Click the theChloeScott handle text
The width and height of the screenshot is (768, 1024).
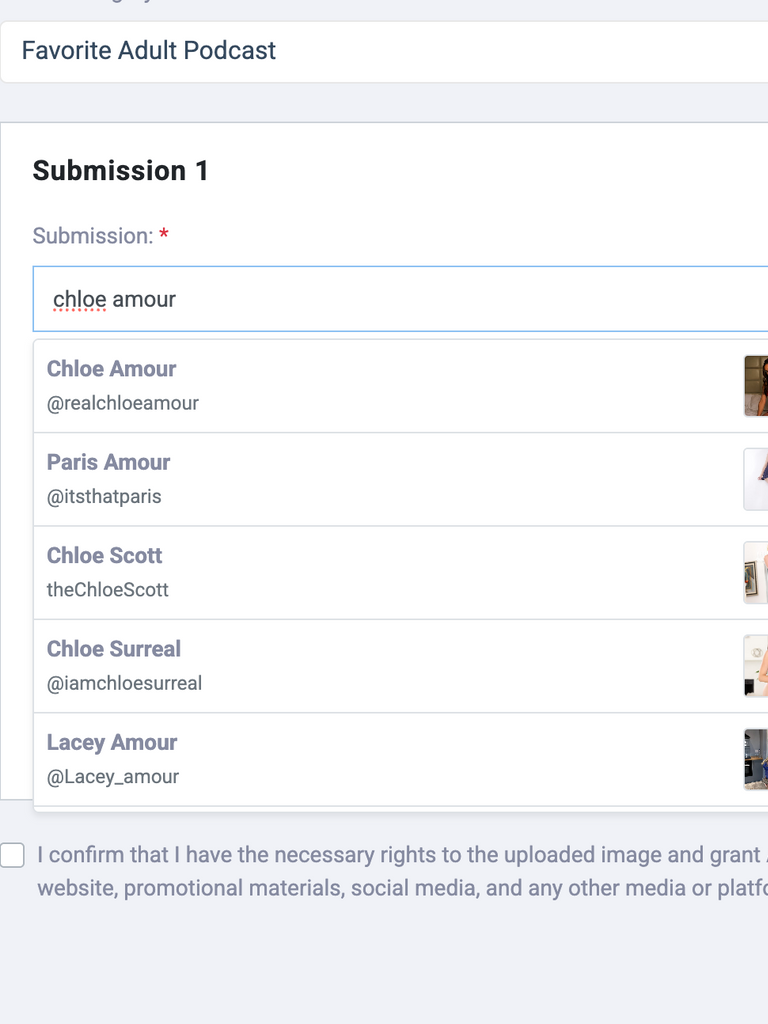(x=108, y=590)
